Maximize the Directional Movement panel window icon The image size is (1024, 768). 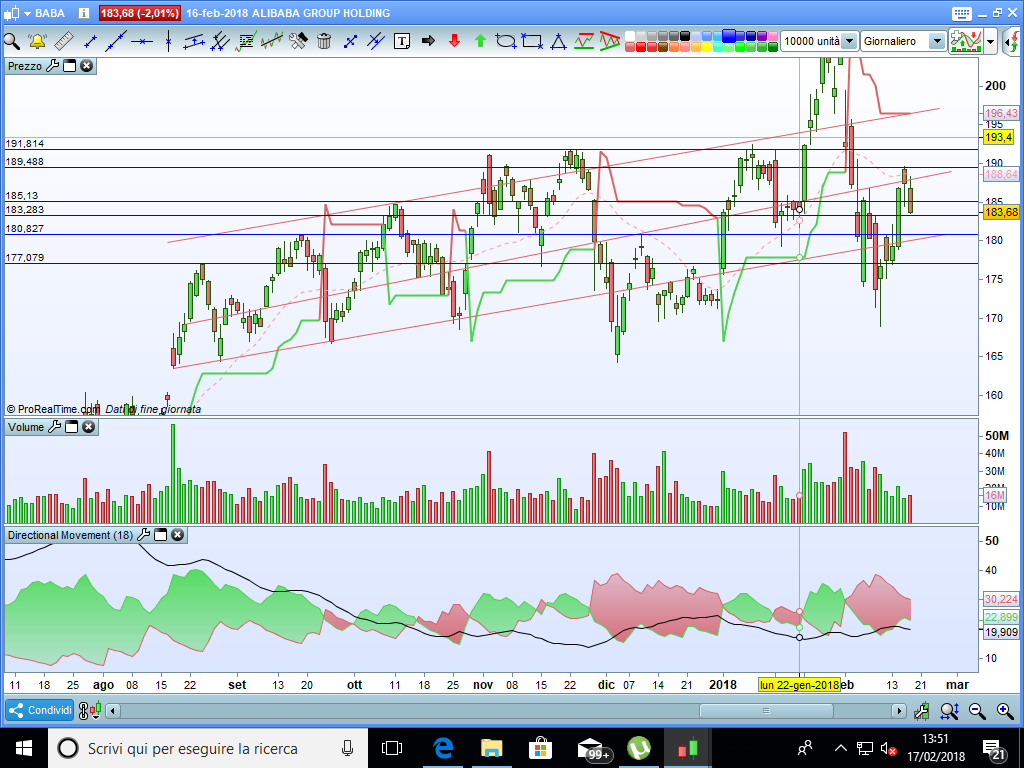(160, 535)
